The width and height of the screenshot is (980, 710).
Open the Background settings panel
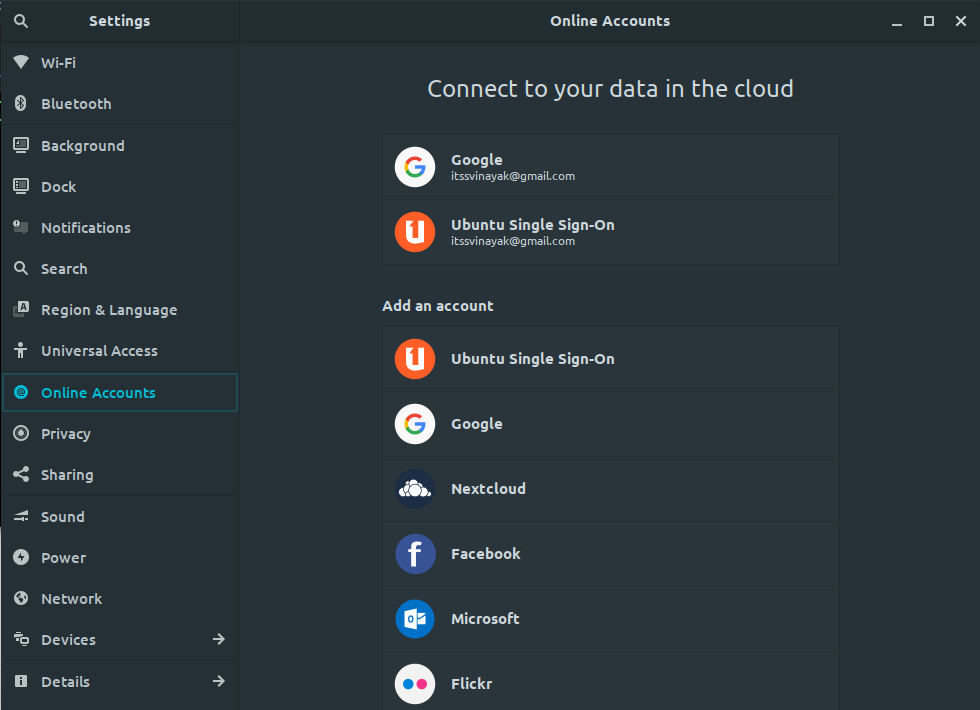coord(83,146)
